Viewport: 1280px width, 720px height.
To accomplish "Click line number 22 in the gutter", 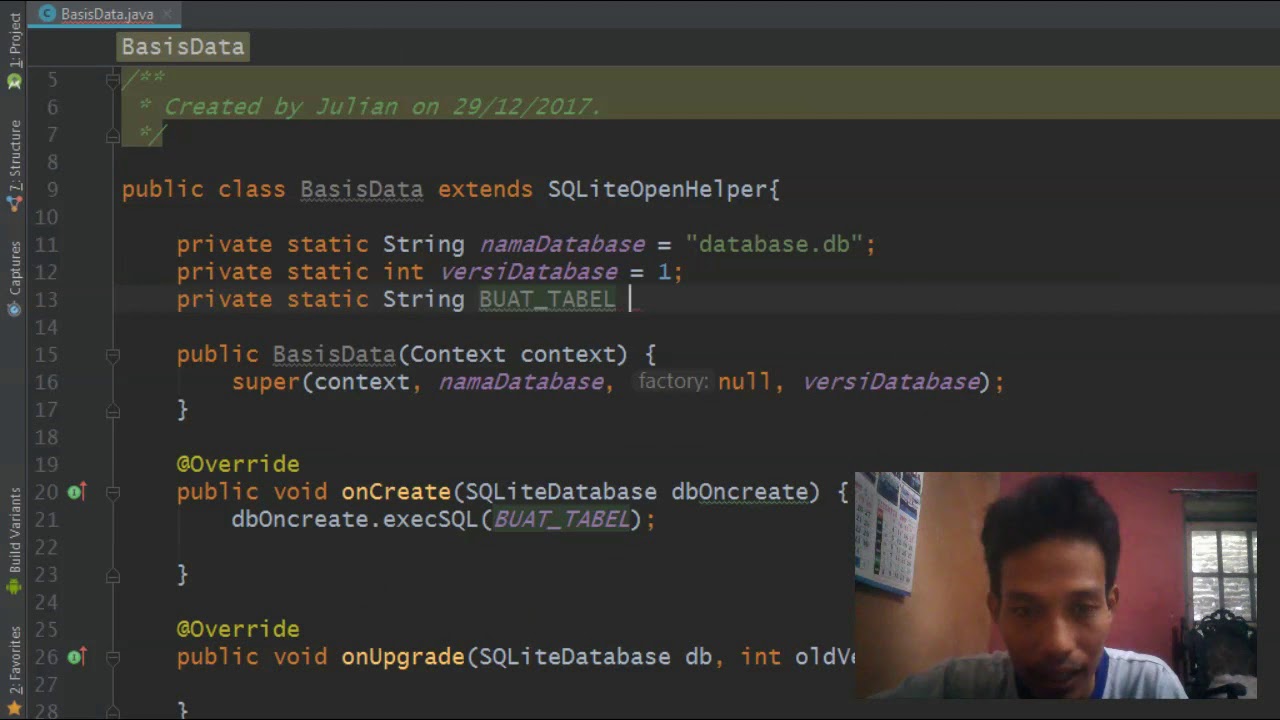I will click(x=47, y=547).
